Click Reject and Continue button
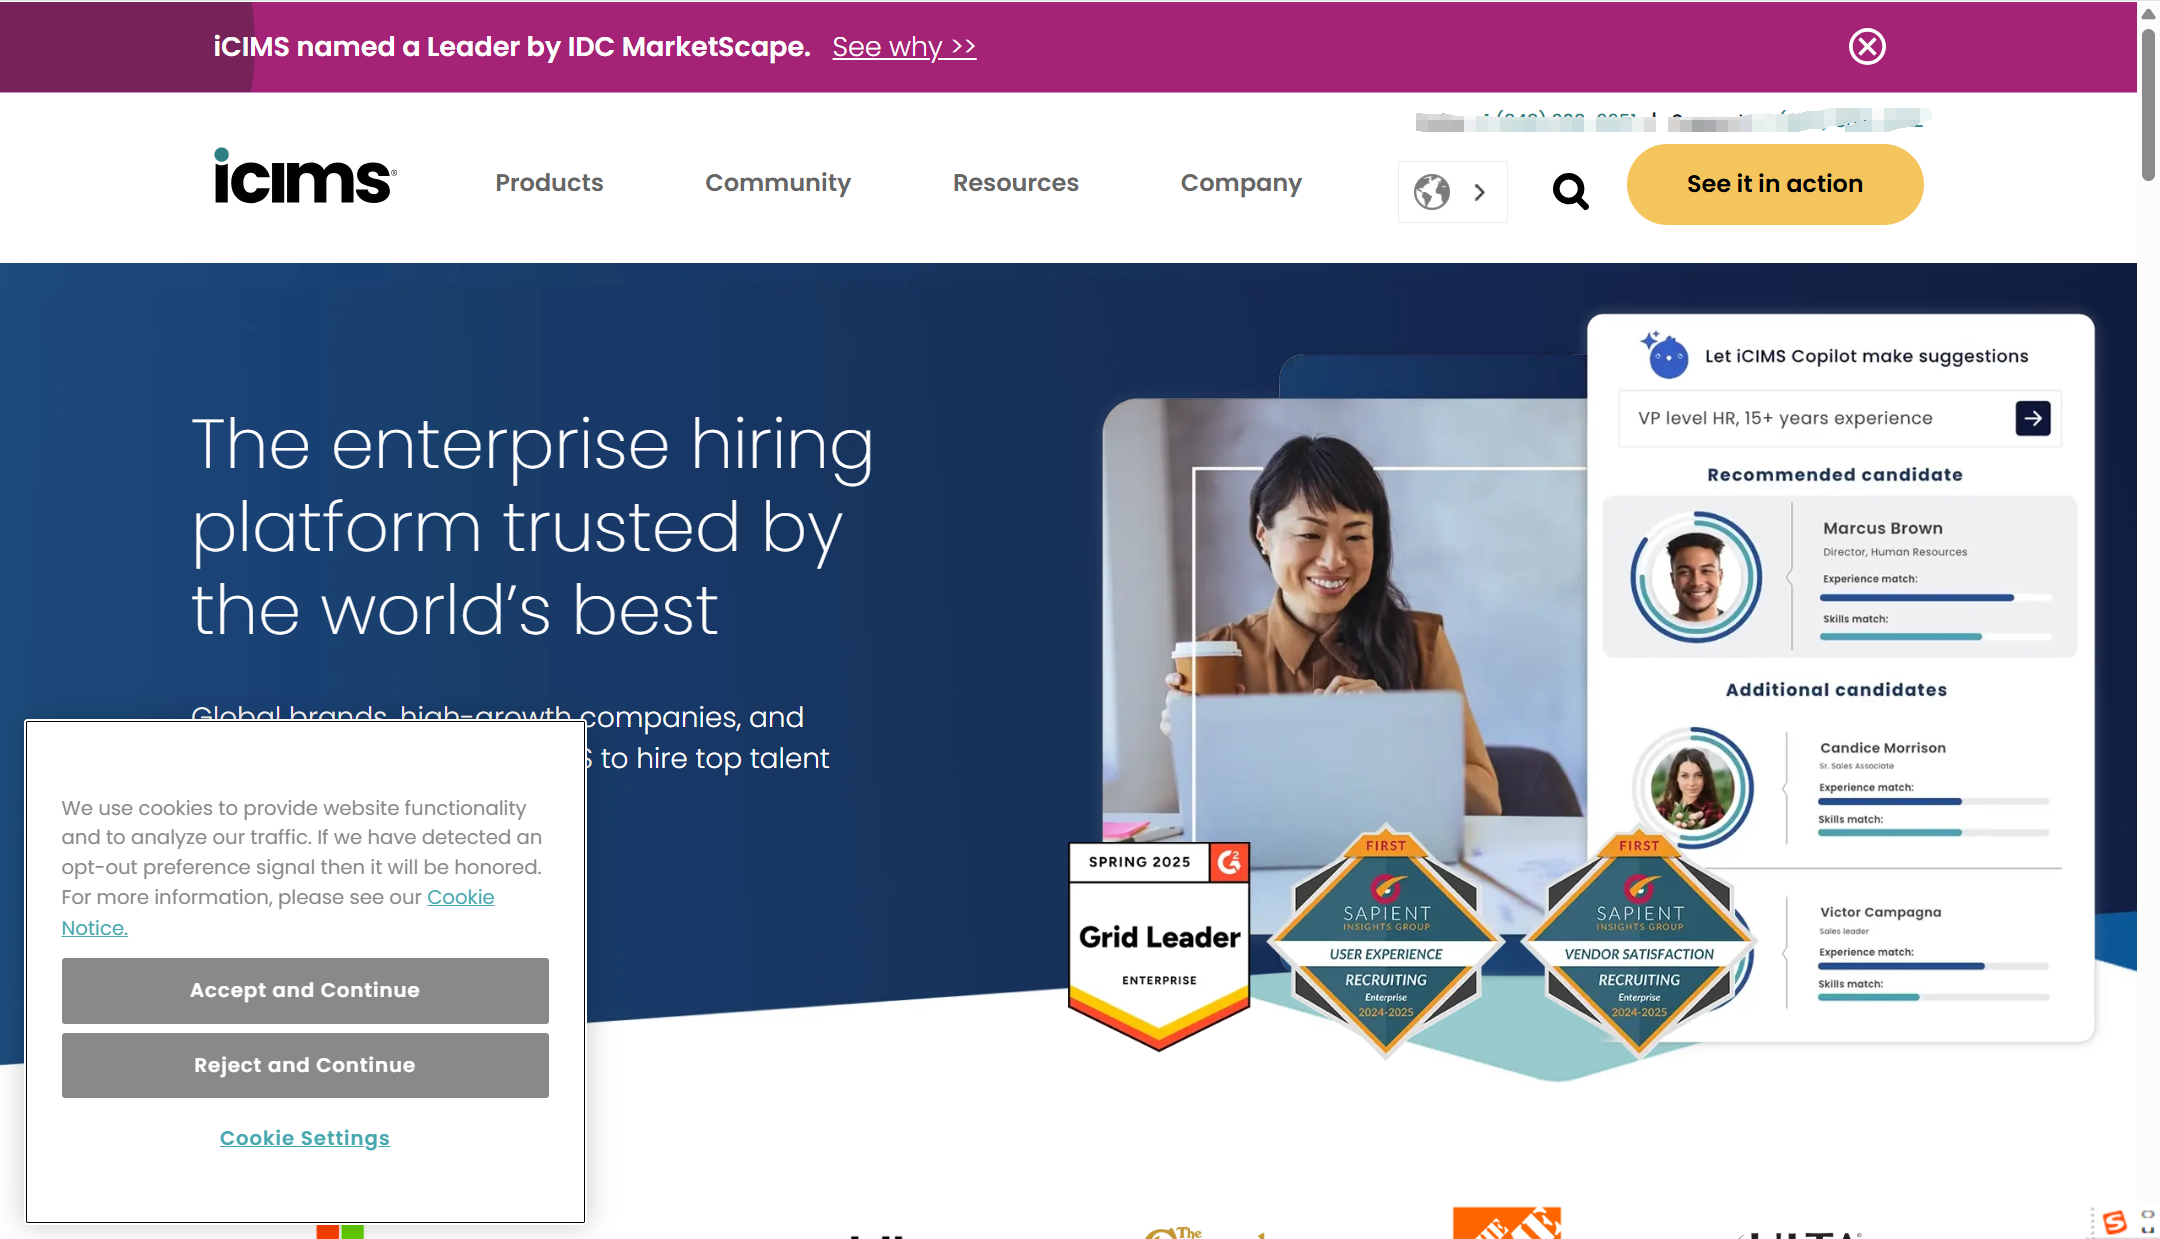Viewport: 2160px width, 1239px height. 305,1065
